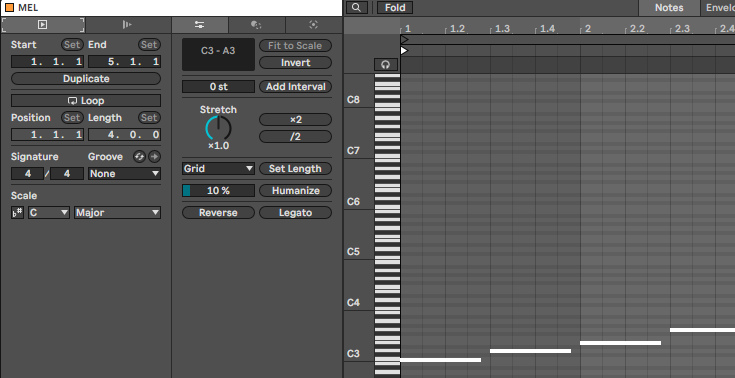Click the C5 piano key label

[x=353, y=252]
